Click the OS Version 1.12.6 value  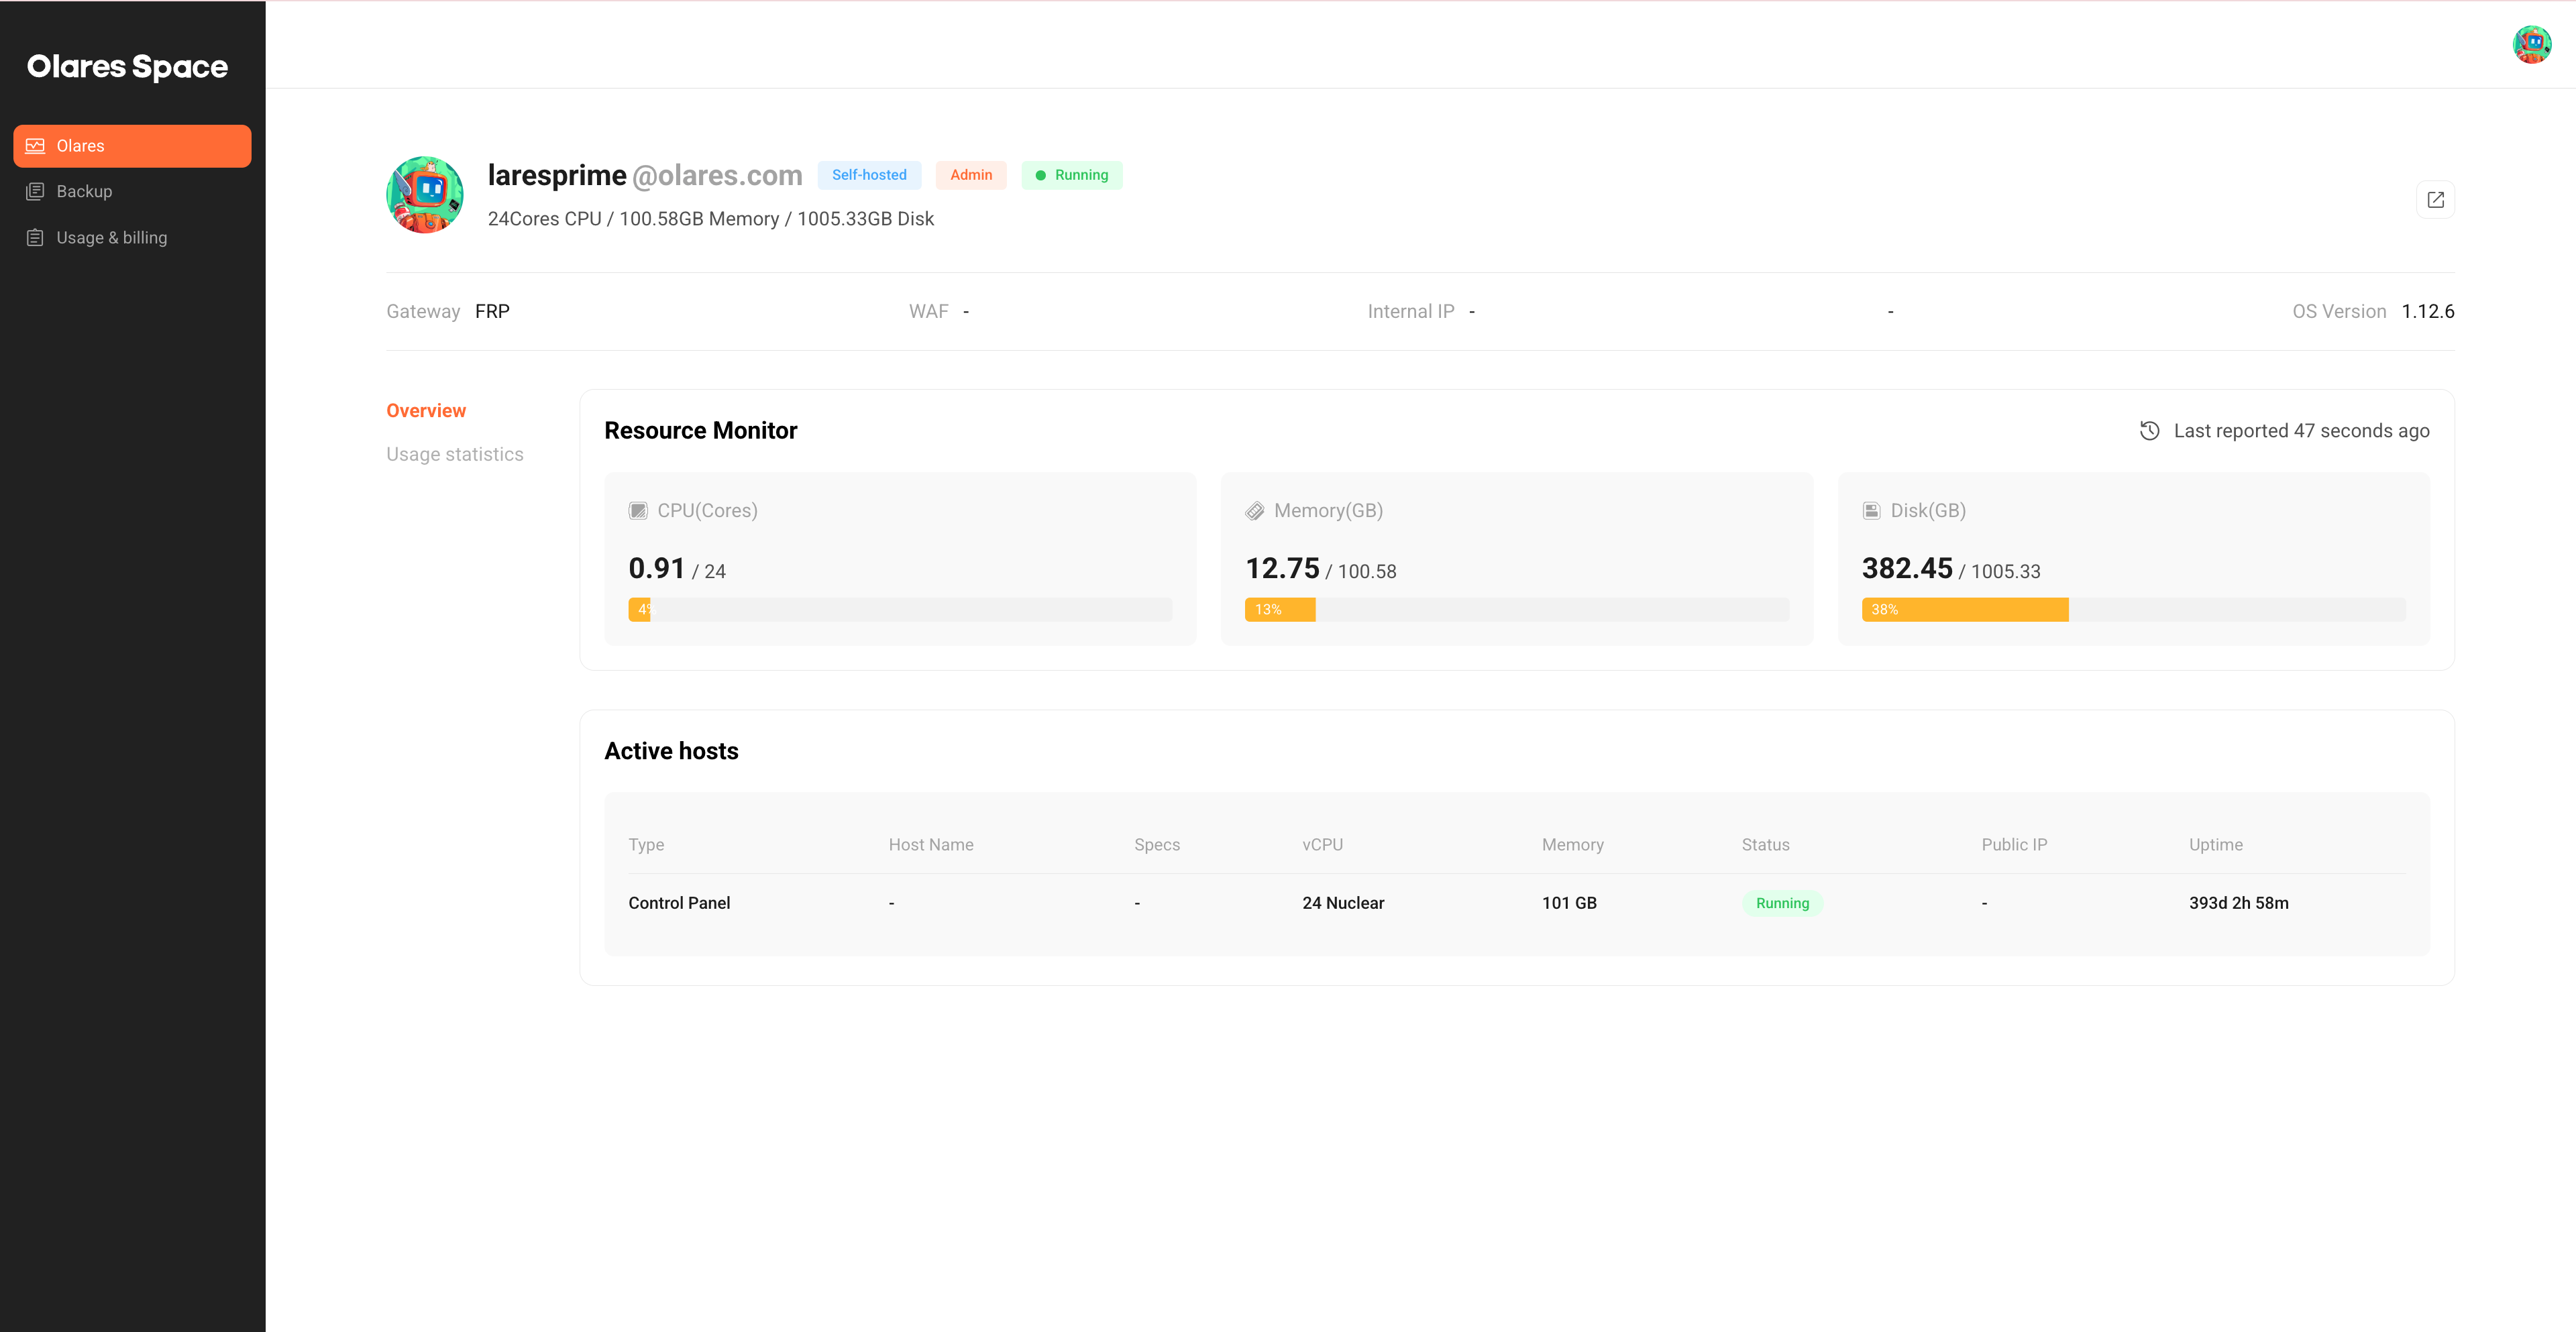[x=2428, y=312]
